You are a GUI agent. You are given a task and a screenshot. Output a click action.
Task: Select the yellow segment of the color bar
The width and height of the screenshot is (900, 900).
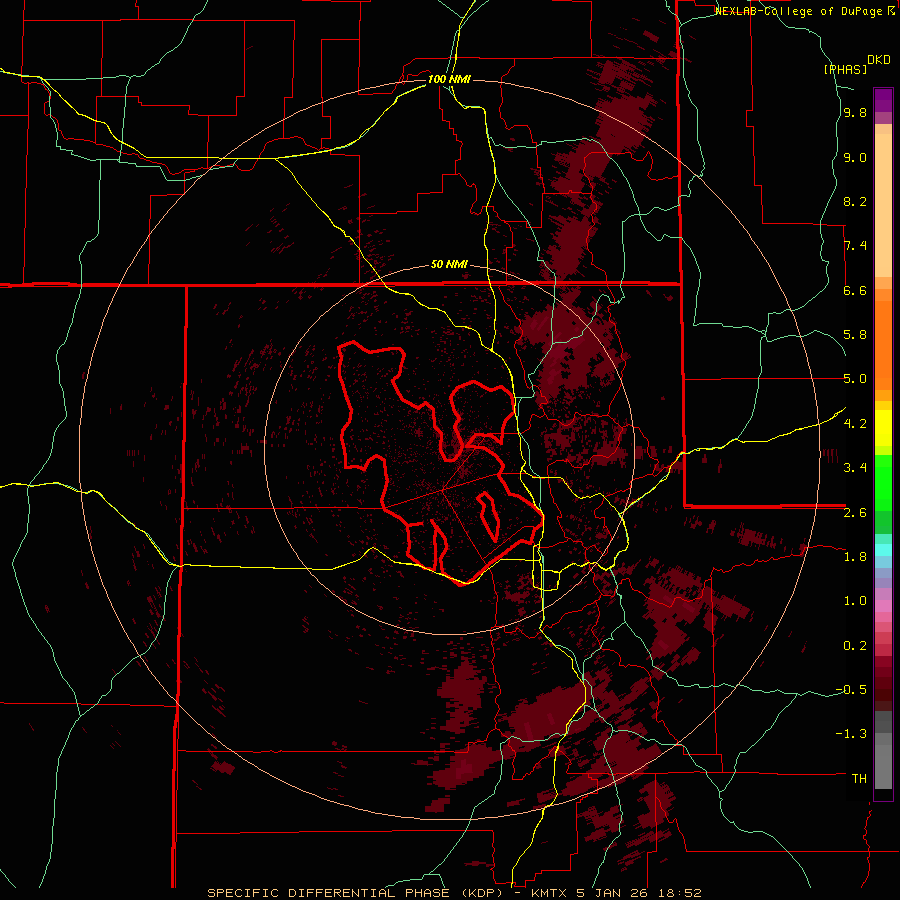pos(883,428)
